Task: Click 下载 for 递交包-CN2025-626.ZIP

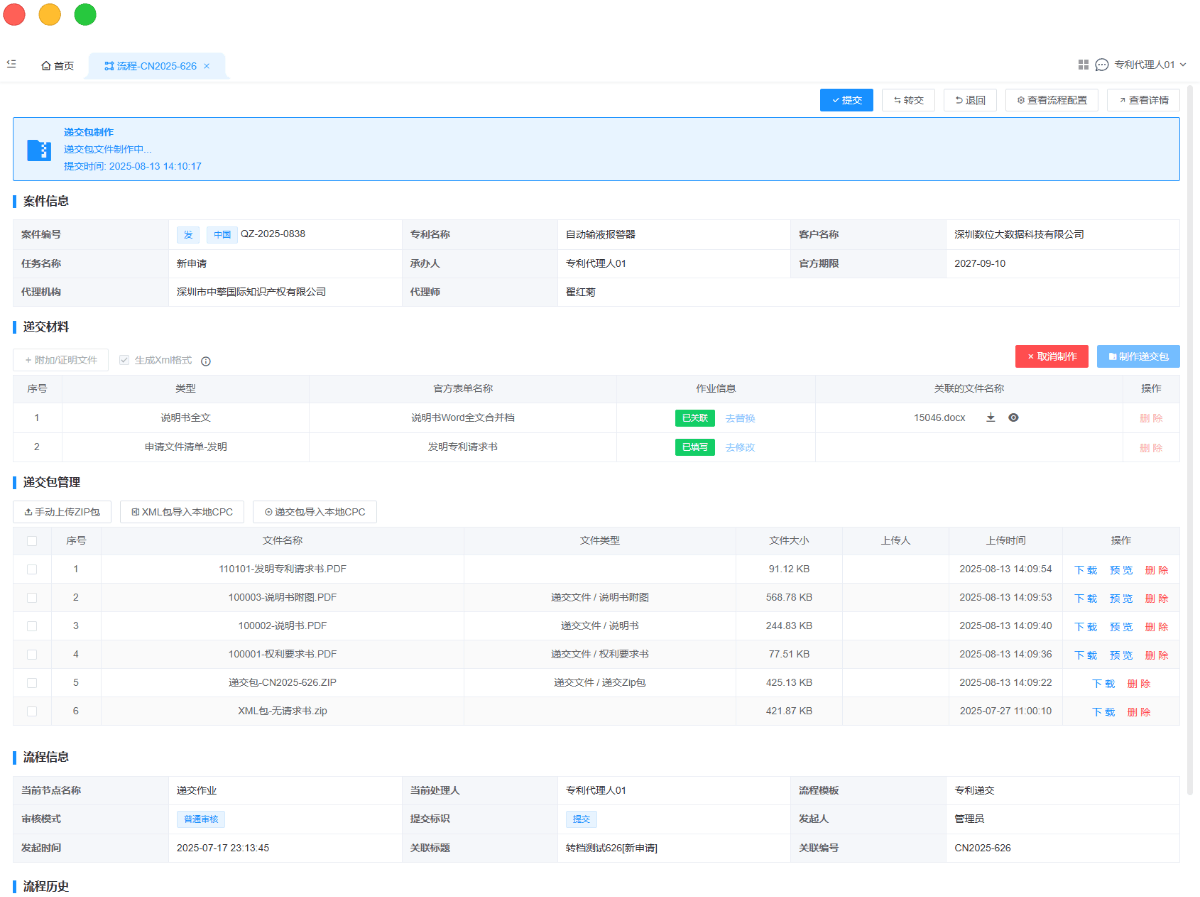Action: 1103,684
